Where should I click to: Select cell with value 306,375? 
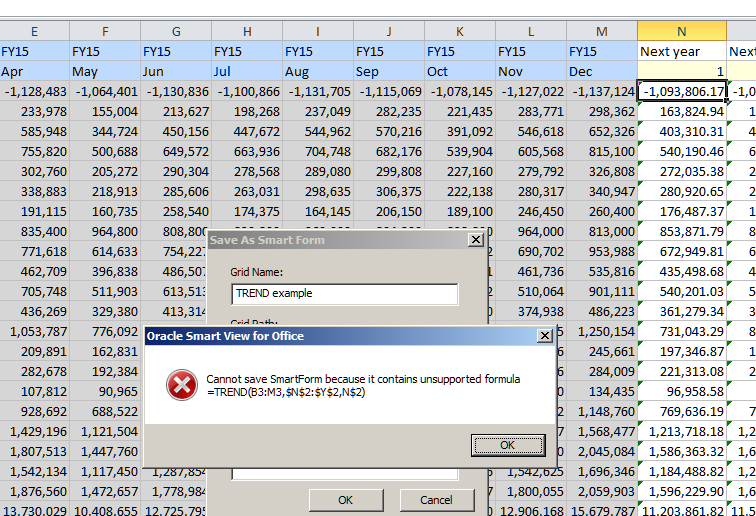pos(389,191)
